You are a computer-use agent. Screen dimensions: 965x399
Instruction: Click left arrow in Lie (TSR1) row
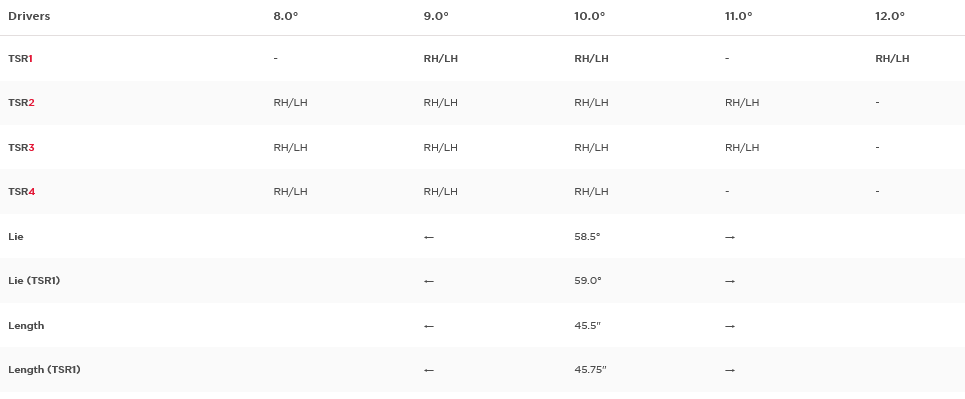[429, 281]
